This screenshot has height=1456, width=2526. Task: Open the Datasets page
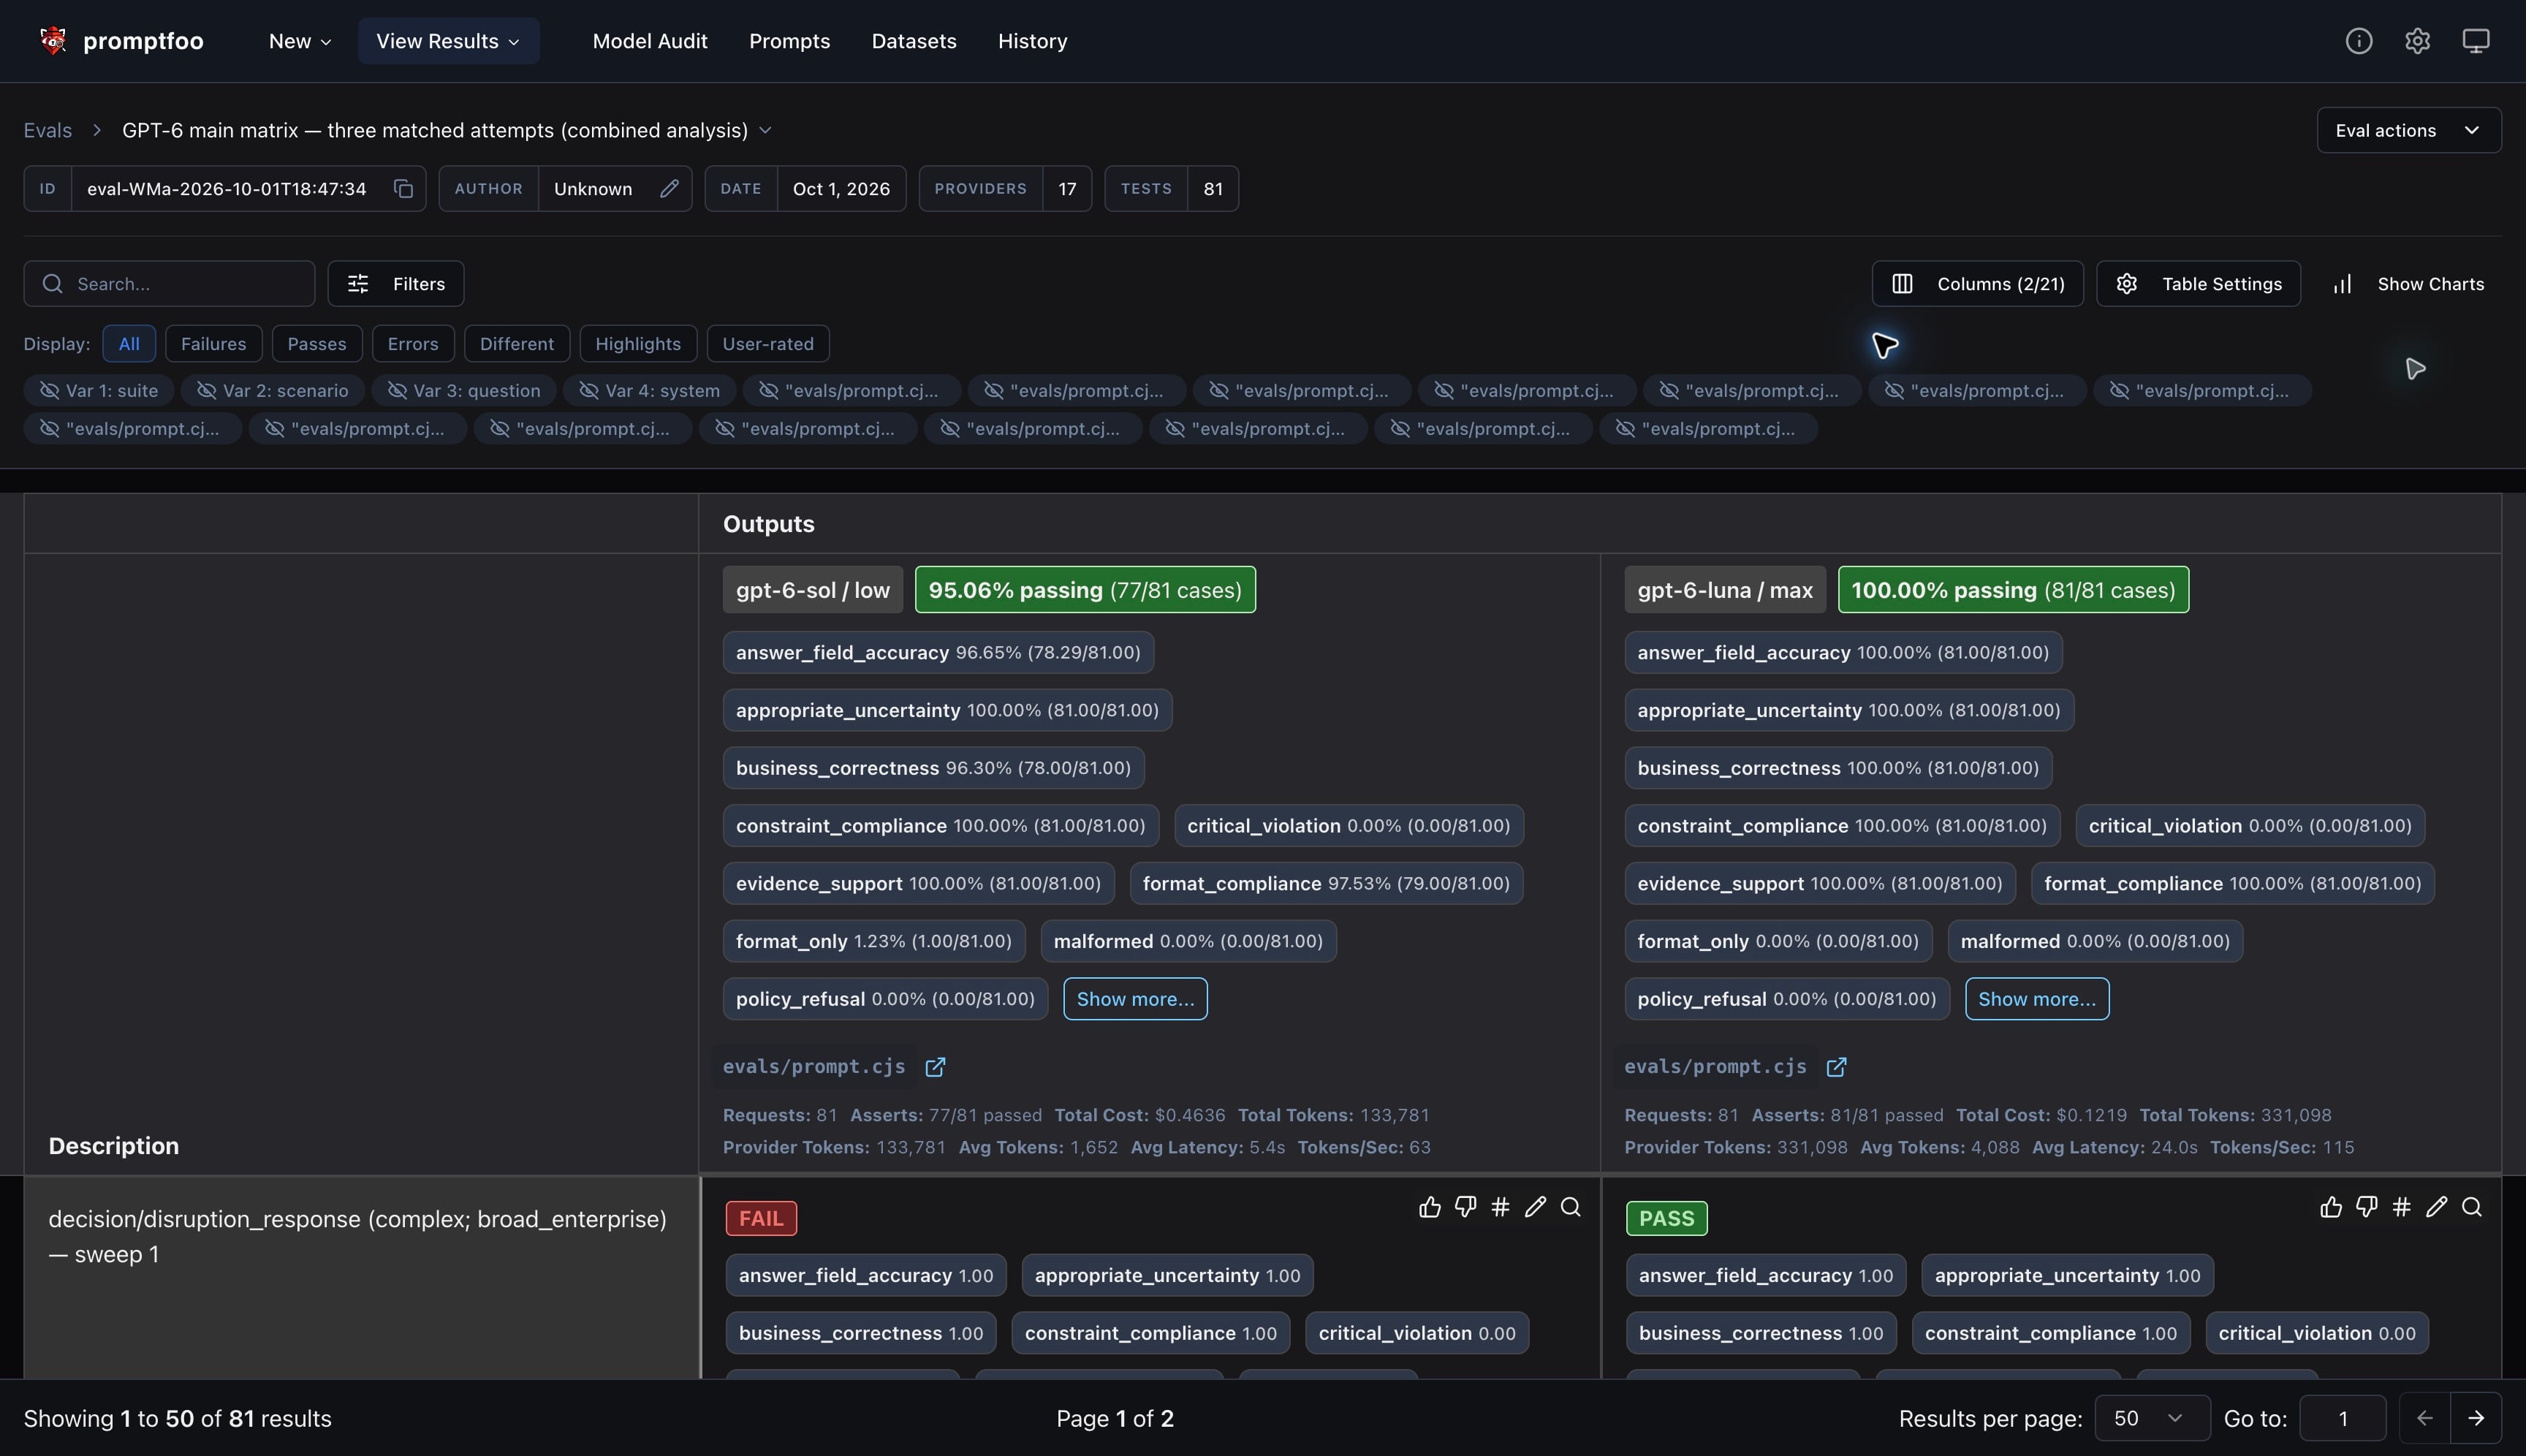914,41
